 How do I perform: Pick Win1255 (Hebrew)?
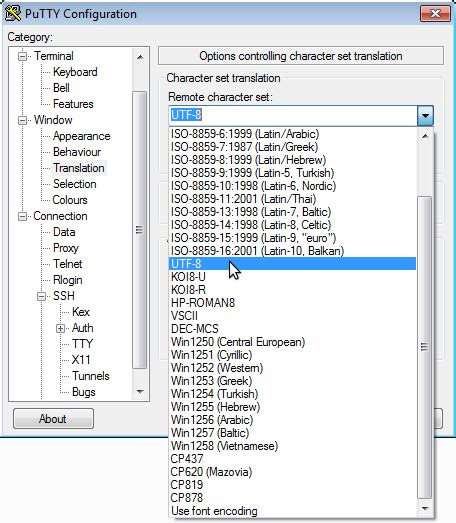point(293,407)
